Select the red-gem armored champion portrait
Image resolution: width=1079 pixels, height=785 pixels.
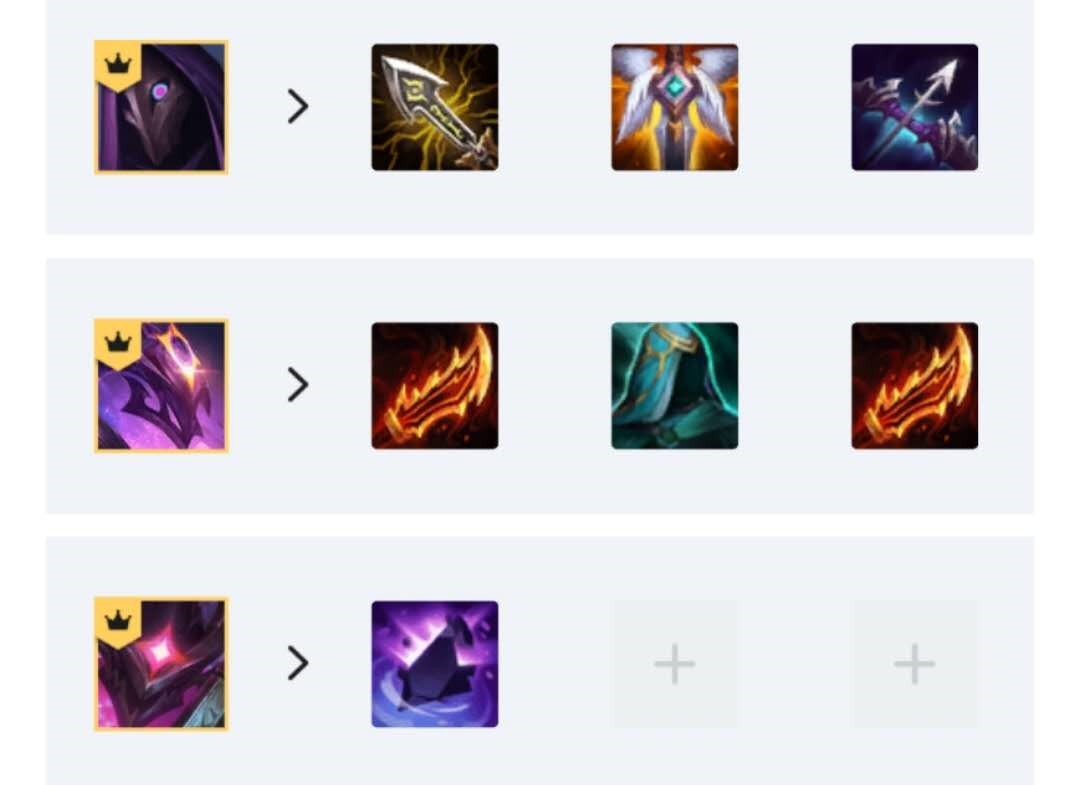coord(161,664)
